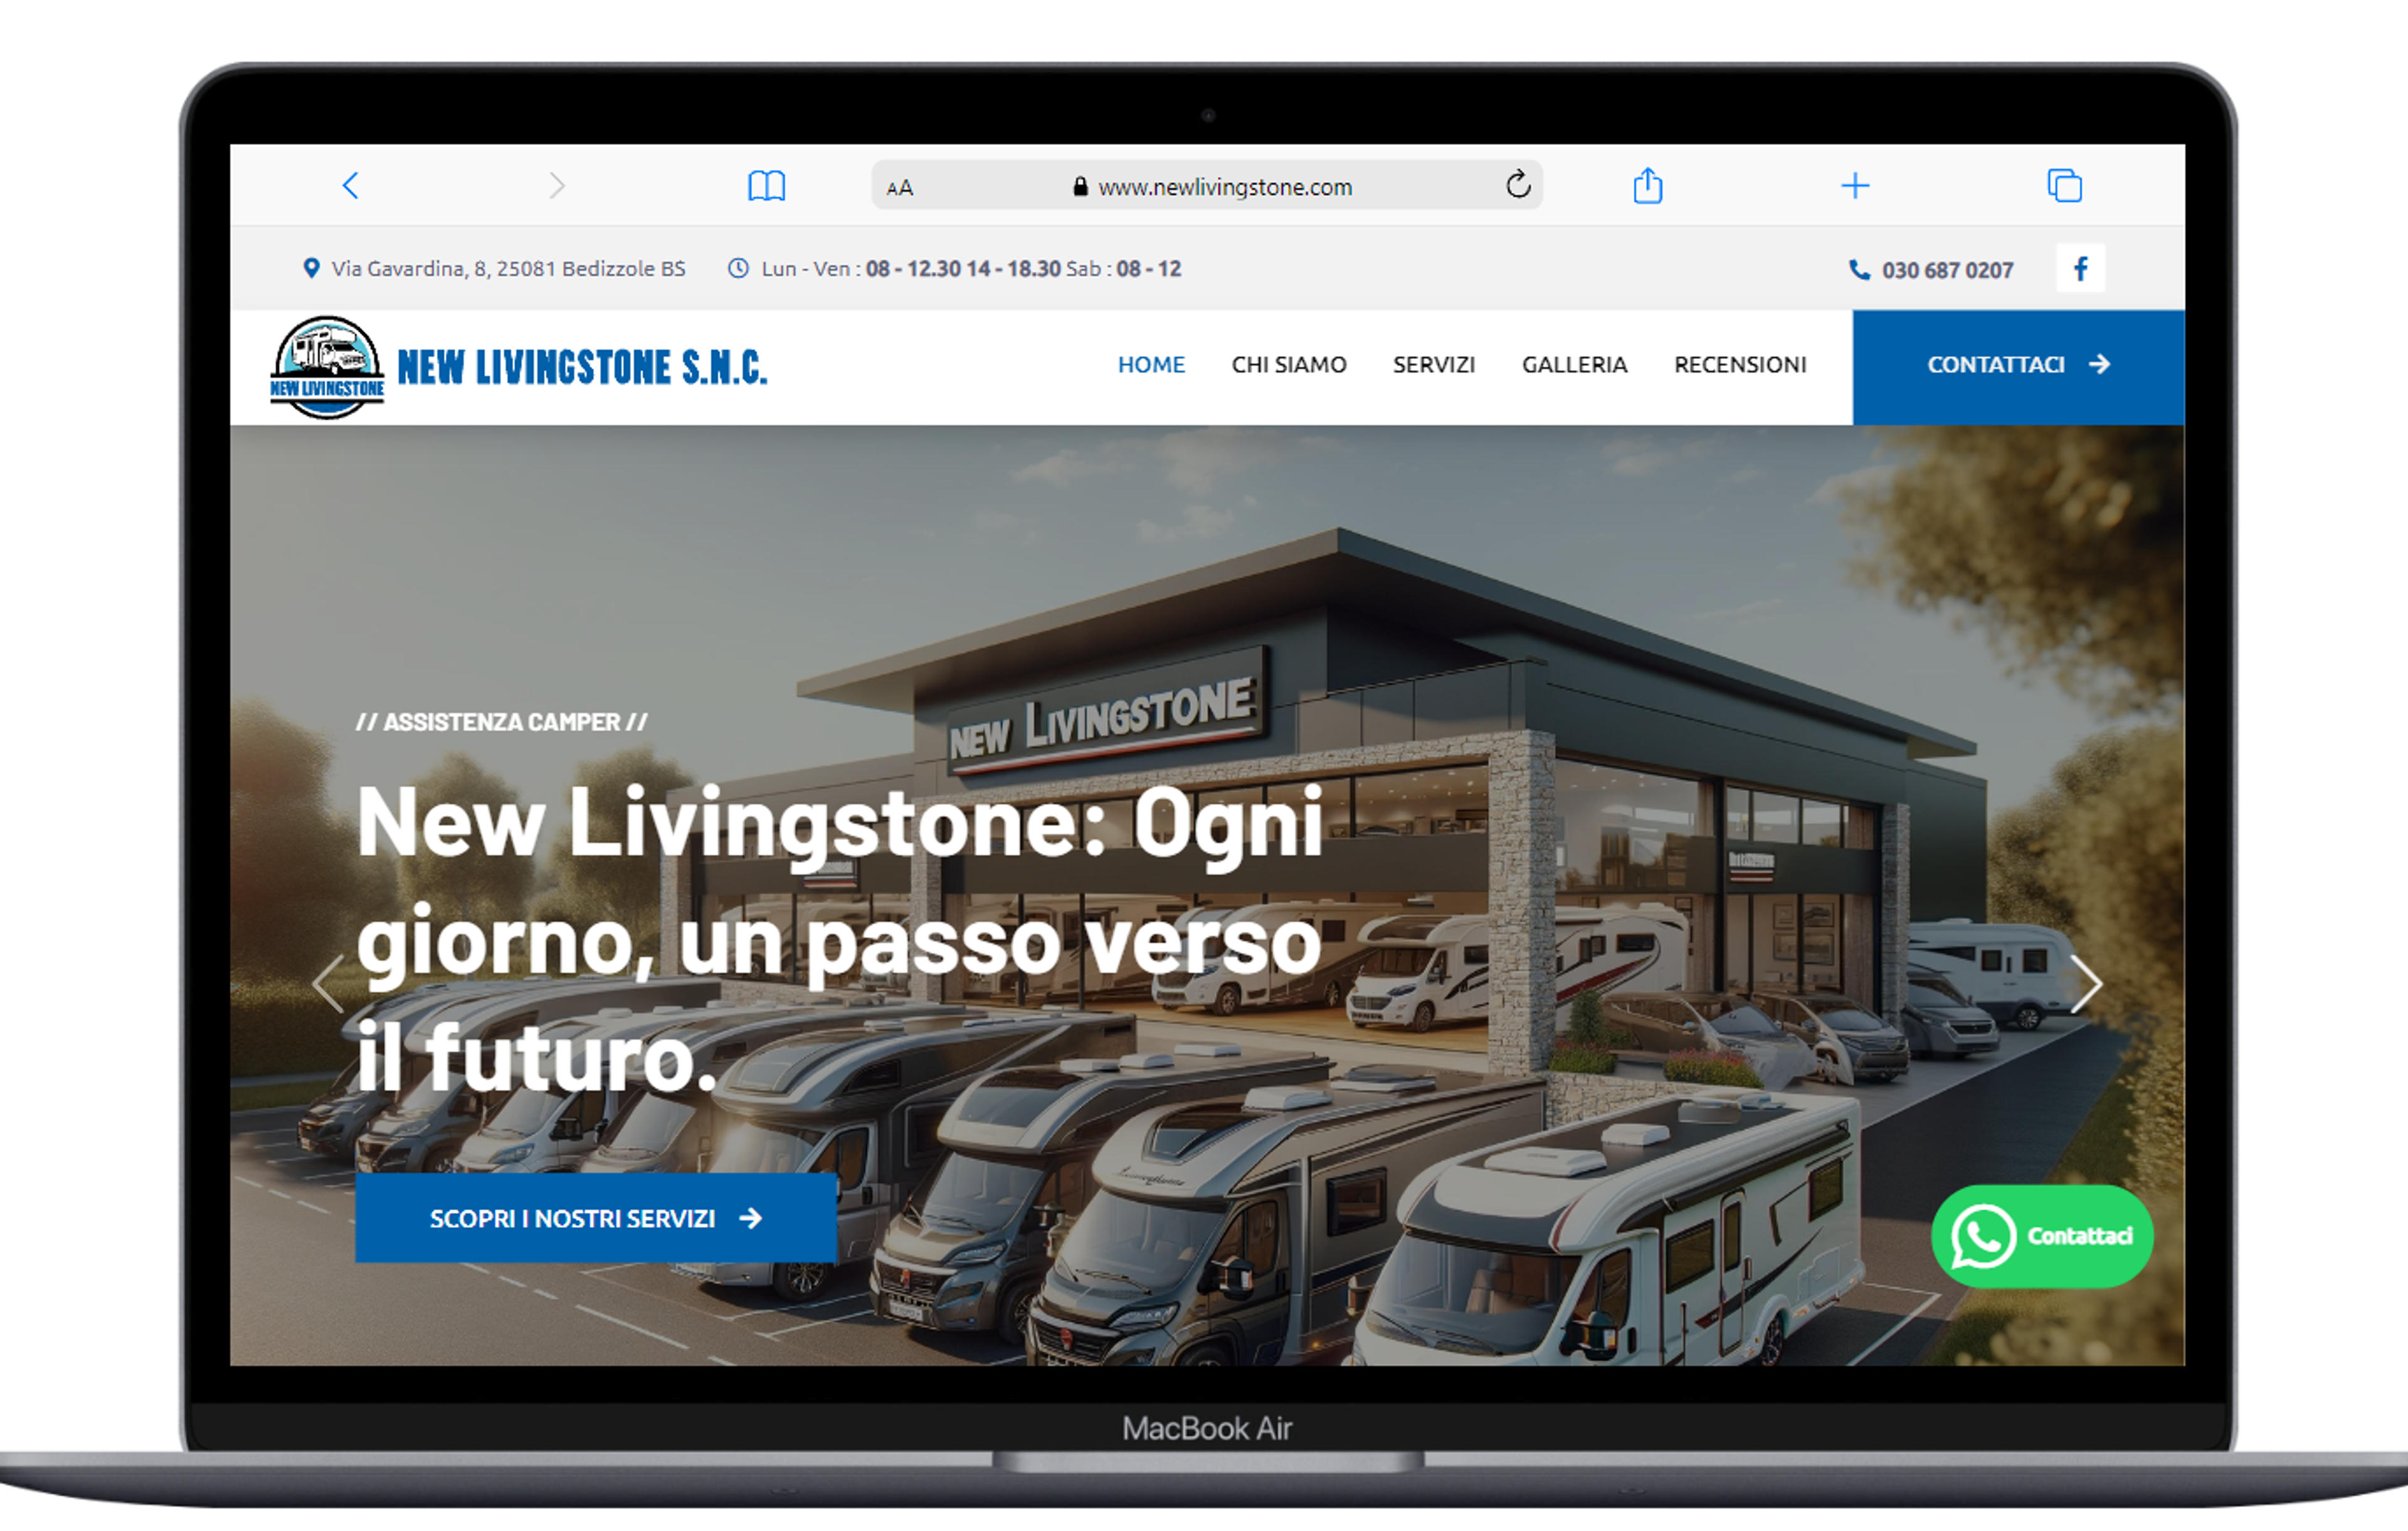Open the green WhatsApp Contattaci chat button

click(x=2042, y=1236)
